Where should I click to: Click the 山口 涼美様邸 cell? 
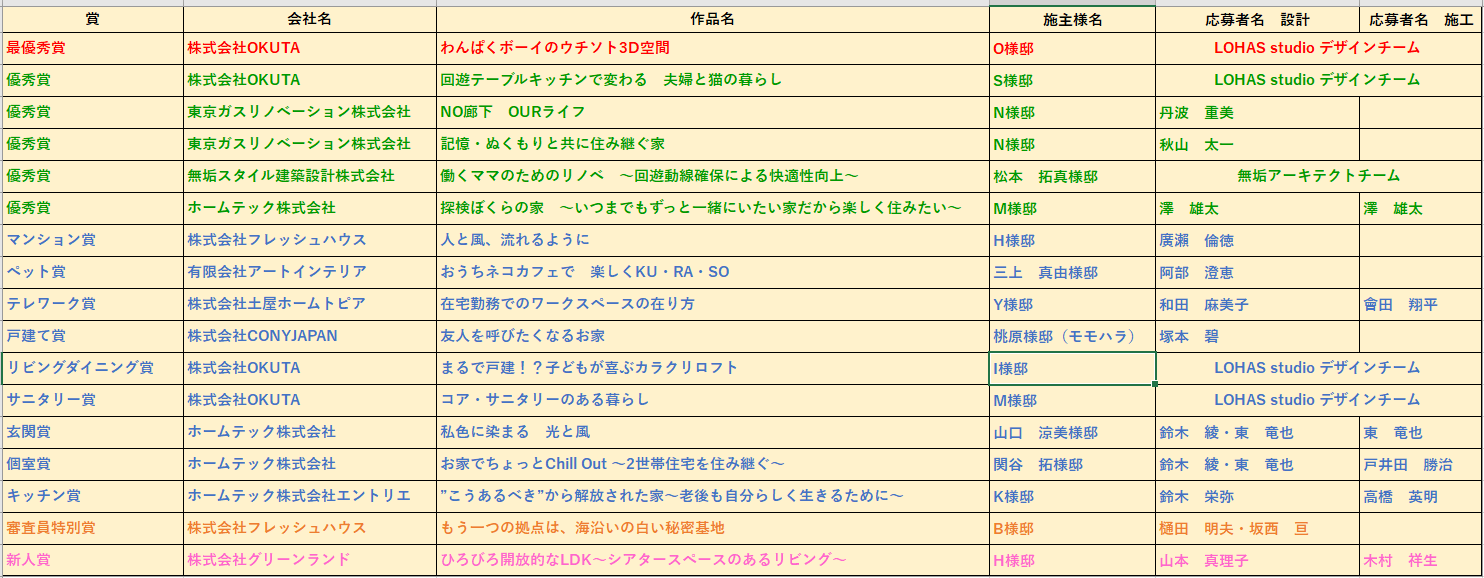coord(1072,432)
